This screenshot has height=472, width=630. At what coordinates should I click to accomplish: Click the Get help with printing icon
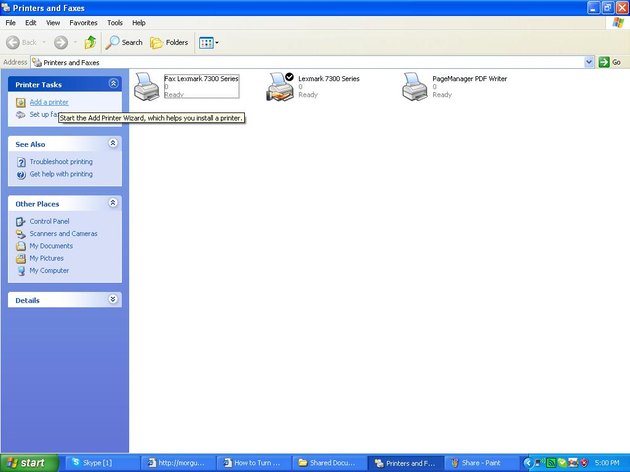pos(21,174)
